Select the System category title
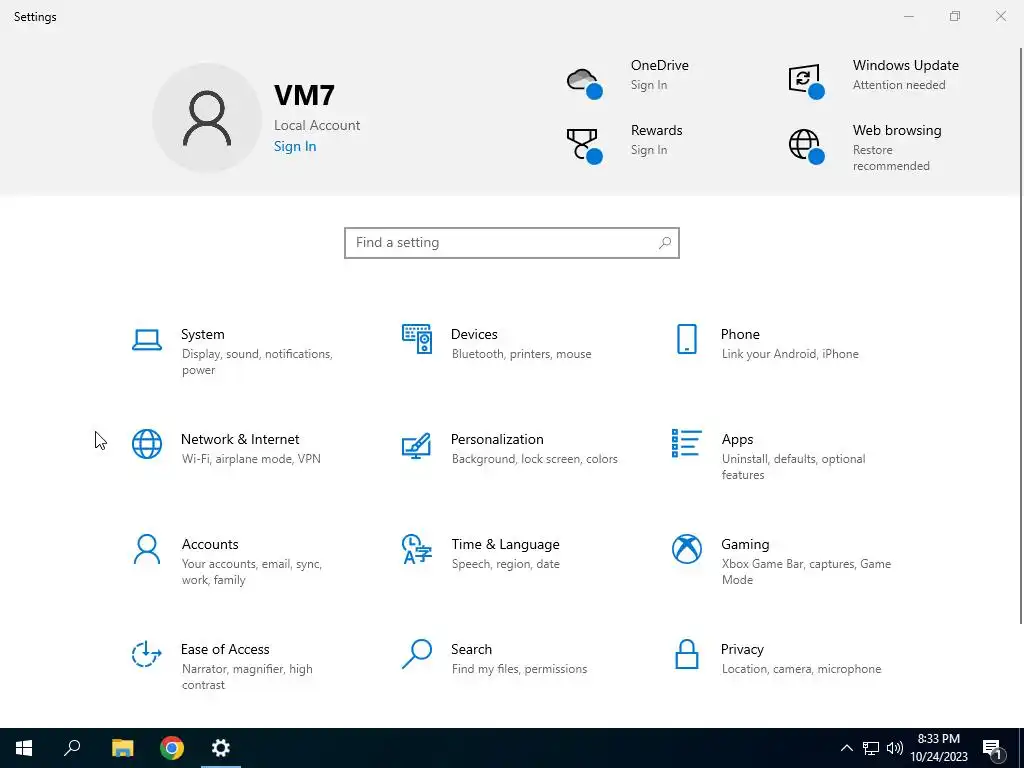 pyautogui.click(x=202, y=334)
